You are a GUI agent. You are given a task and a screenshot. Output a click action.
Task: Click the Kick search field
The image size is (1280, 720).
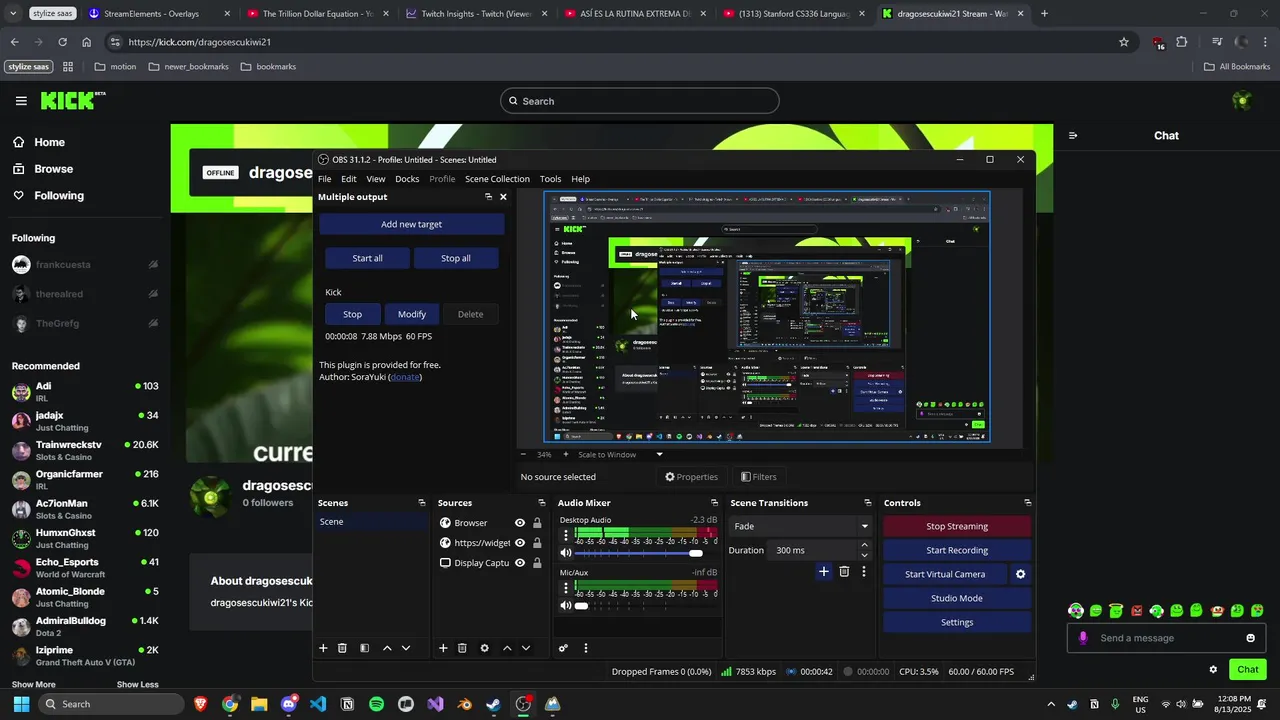[x=640, y=101]
